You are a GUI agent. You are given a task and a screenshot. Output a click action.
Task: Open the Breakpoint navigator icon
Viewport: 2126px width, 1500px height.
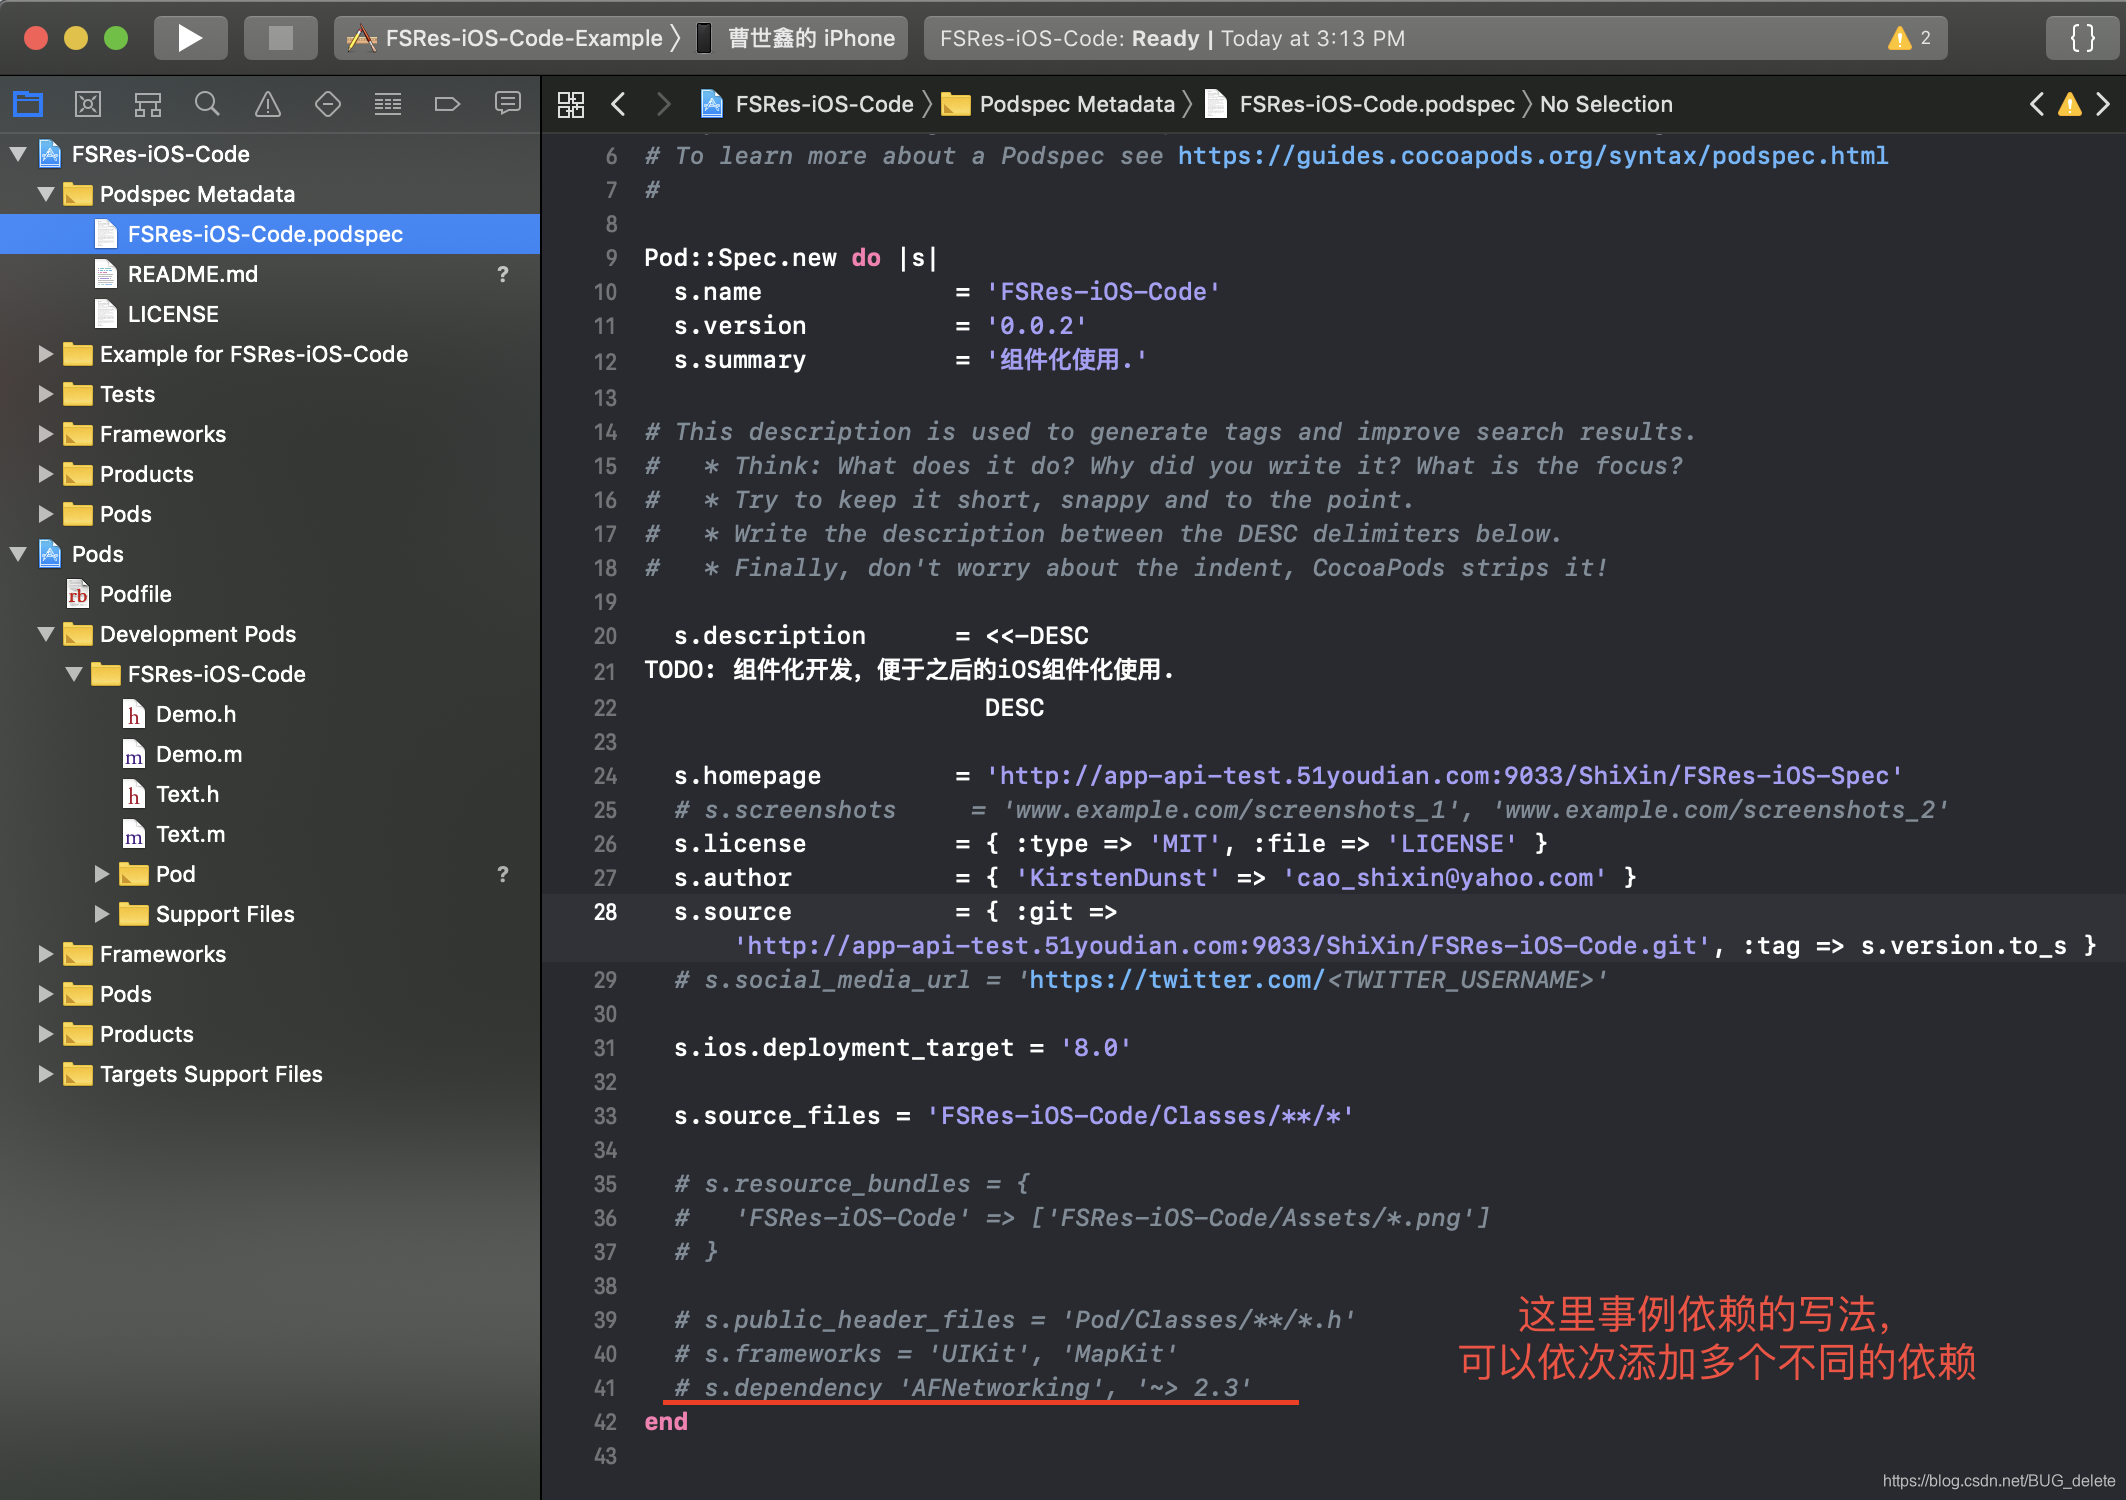click(448, 103)
